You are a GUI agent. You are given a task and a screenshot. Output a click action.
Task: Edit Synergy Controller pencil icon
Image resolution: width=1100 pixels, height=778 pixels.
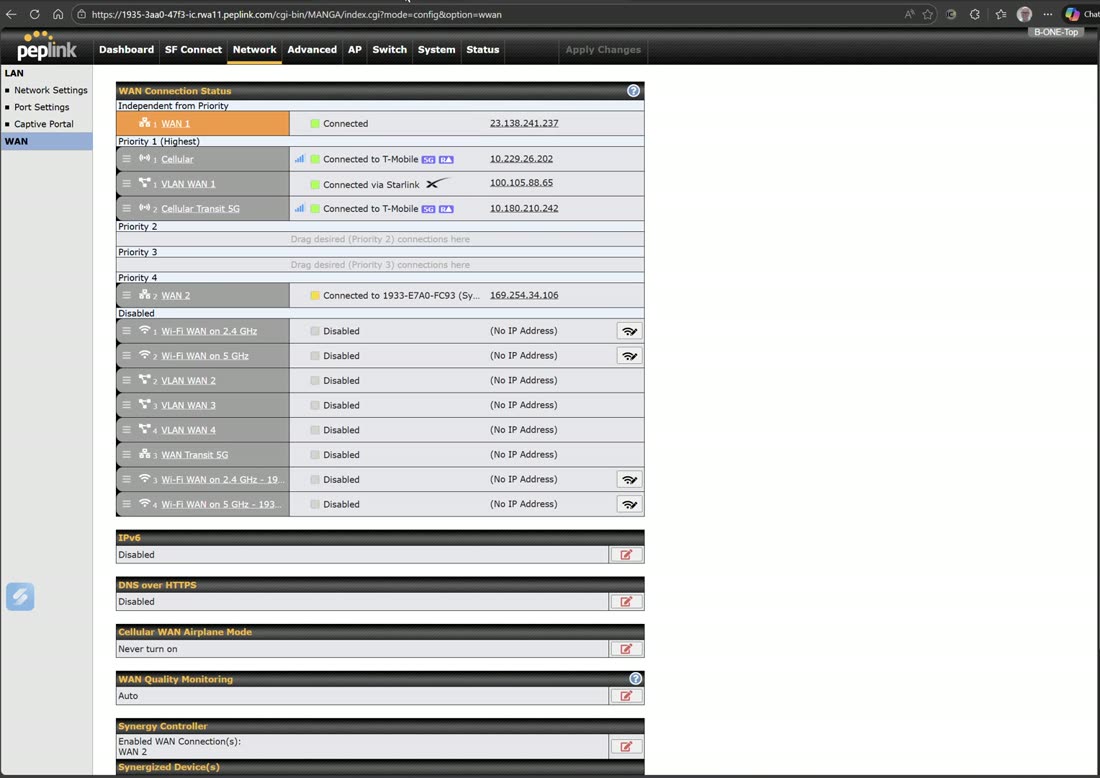coord(626,746)
